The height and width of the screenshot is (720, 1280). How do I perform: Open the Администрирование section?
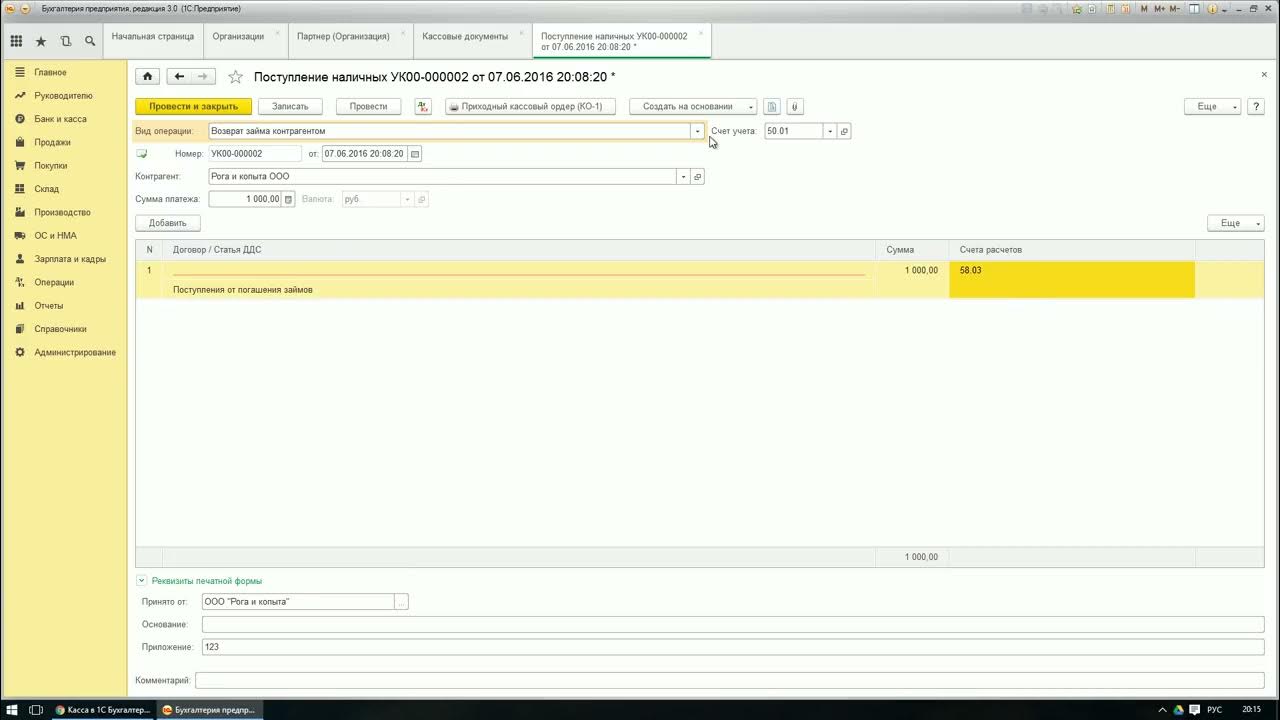click(75, 352)
